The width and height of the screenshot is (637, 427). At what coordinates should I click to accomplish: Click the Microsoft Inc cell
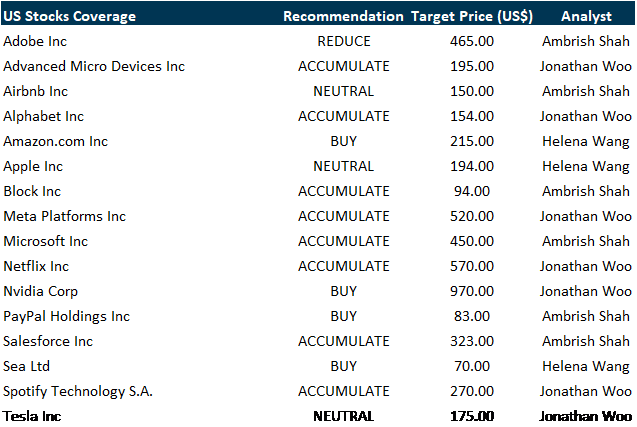(x=46, y=241)
